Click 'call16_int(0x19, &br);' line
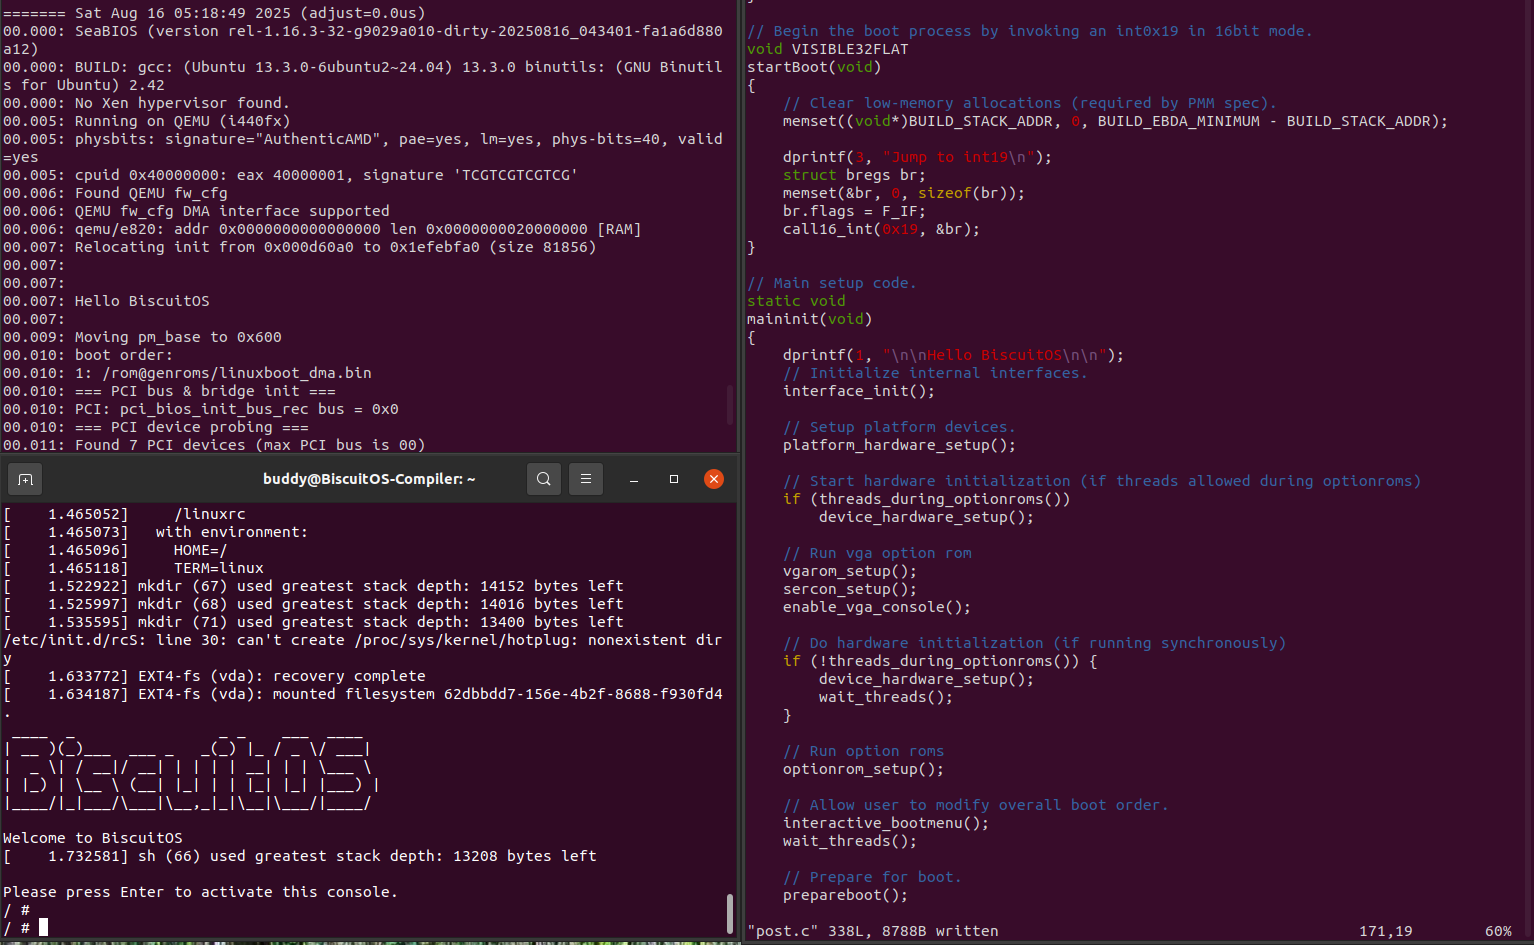Image resolution: width=1534 pixels, height=945 pixels. click(881, 229)
